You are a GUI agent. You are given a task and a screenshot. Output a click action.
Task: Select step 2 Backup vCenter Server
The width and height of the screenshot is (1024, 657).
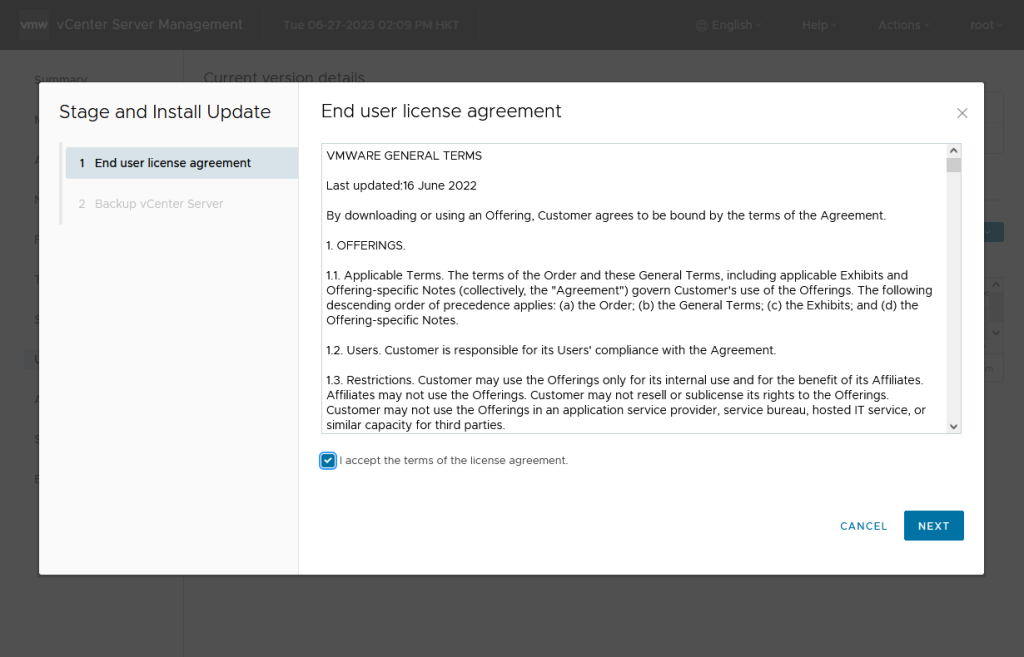(x=158, y=204)
